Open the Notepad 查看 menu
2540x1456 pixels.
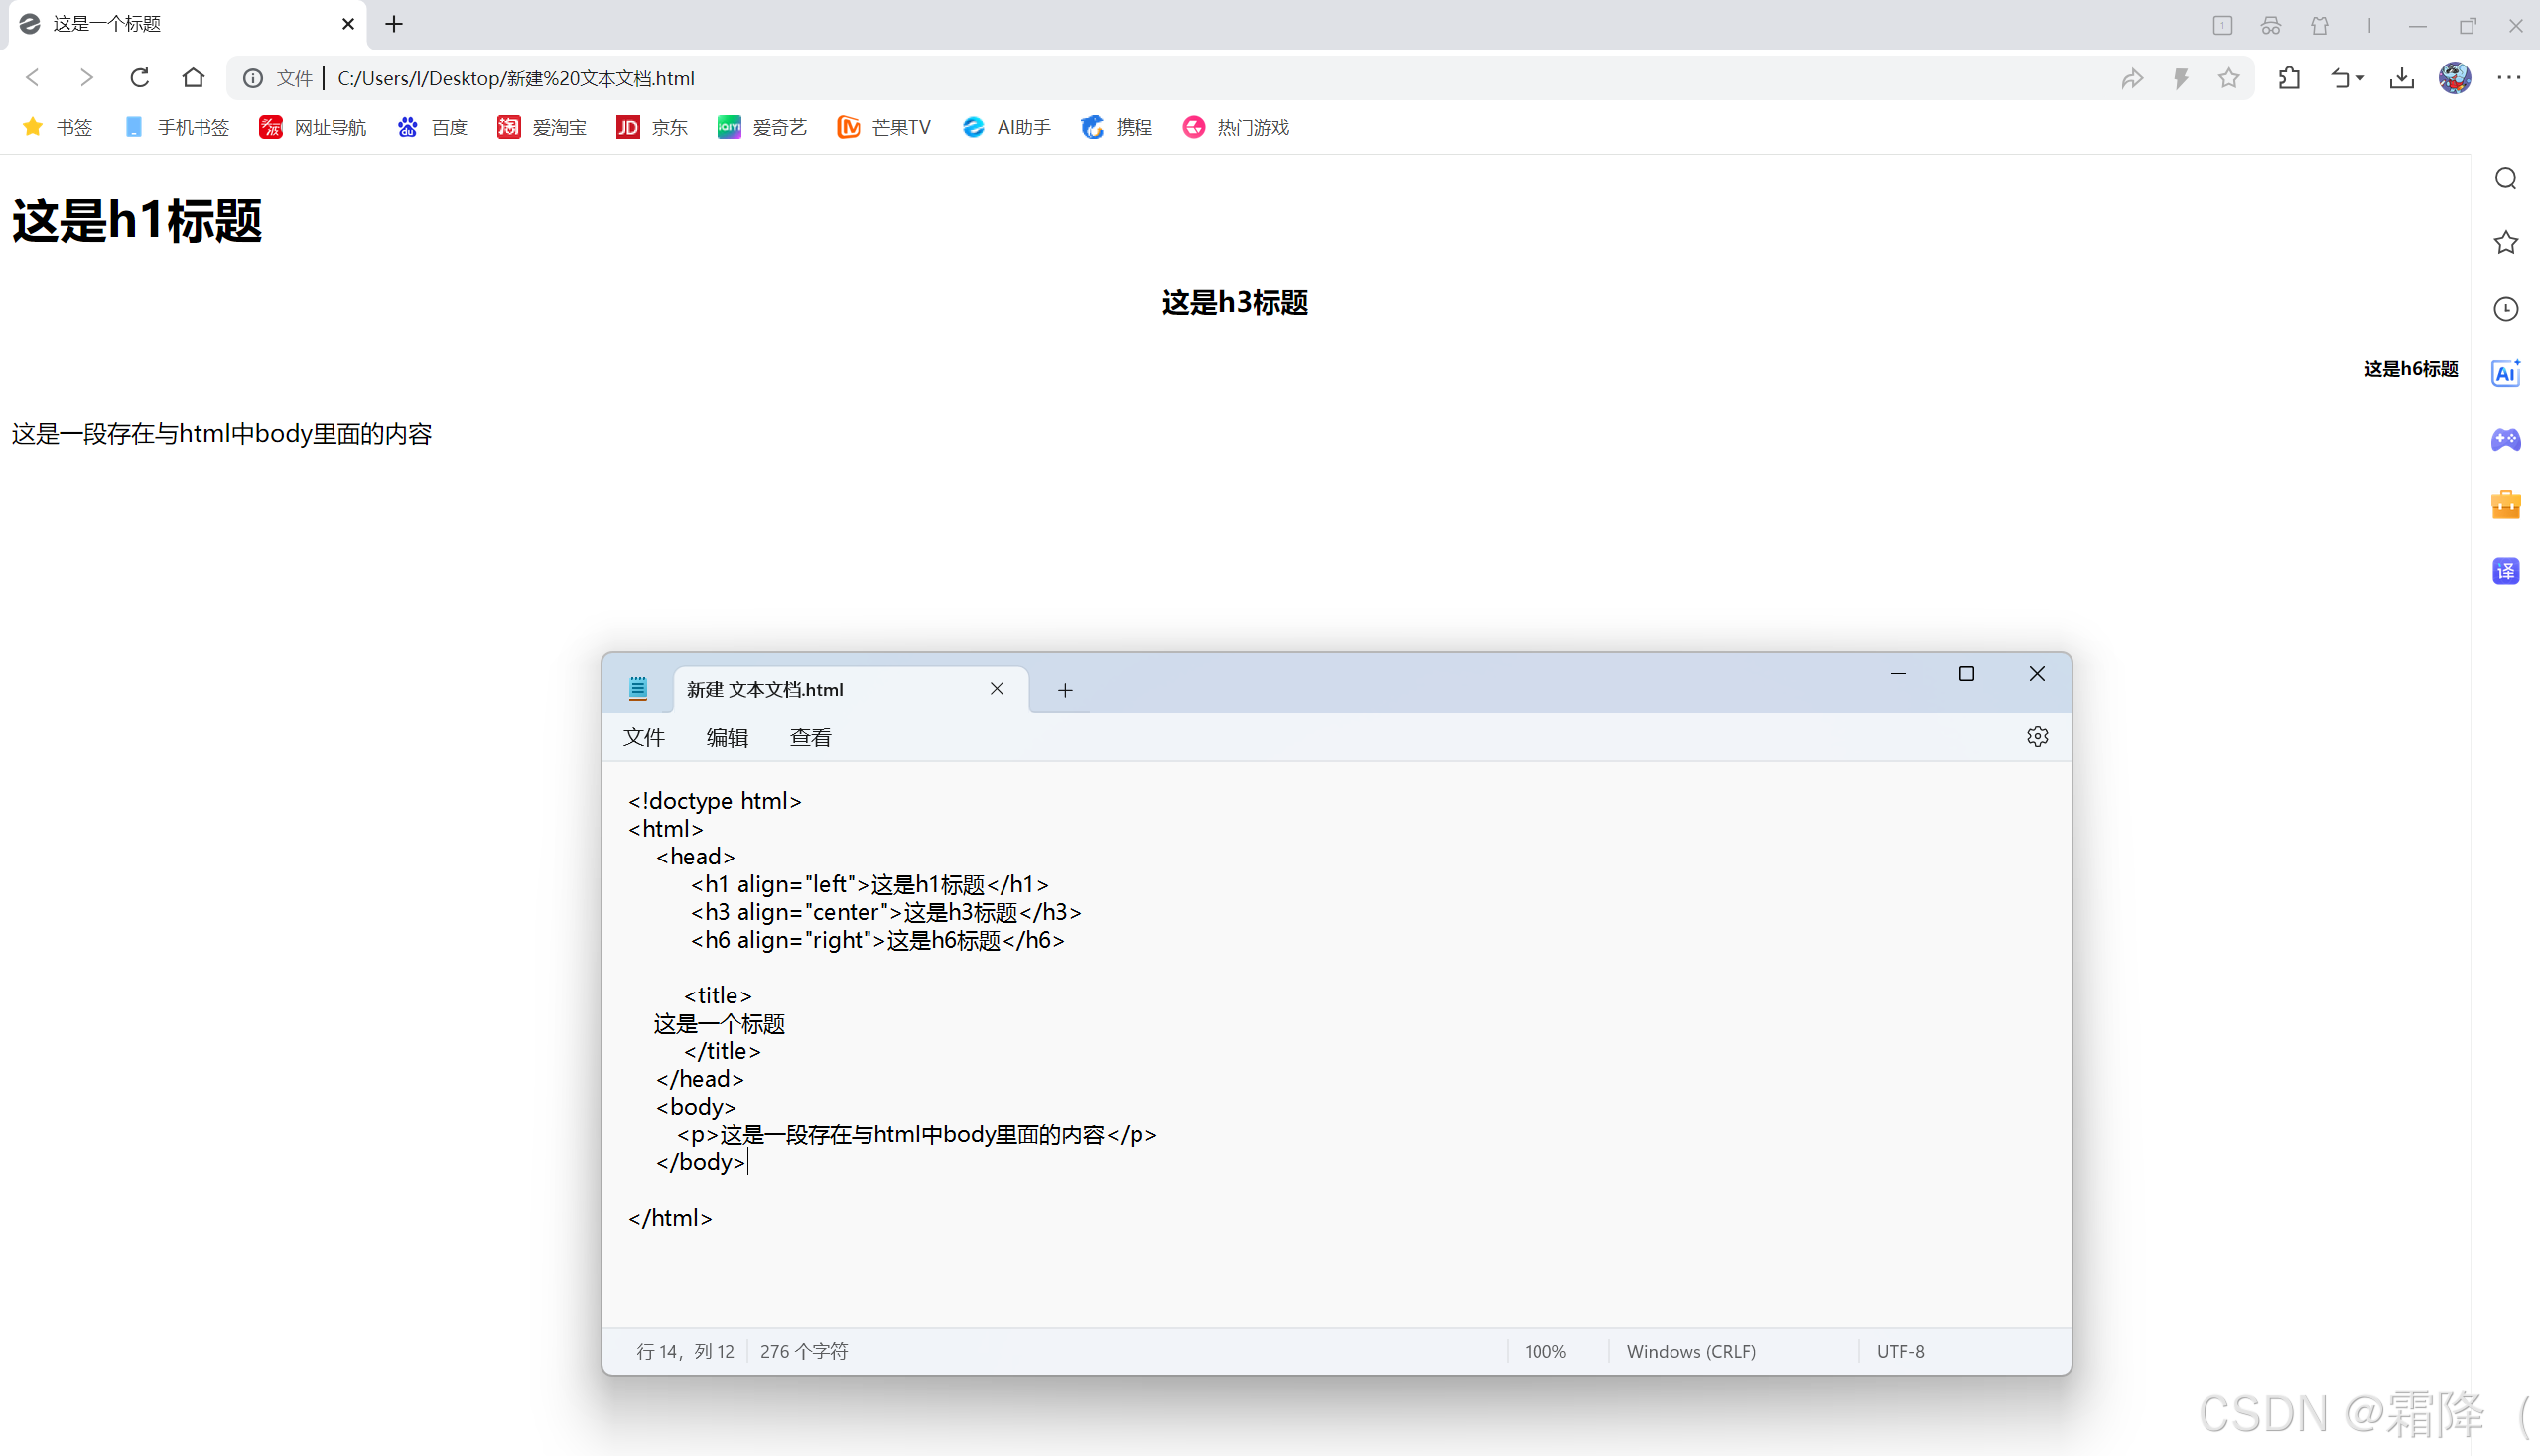coord(810,737)
